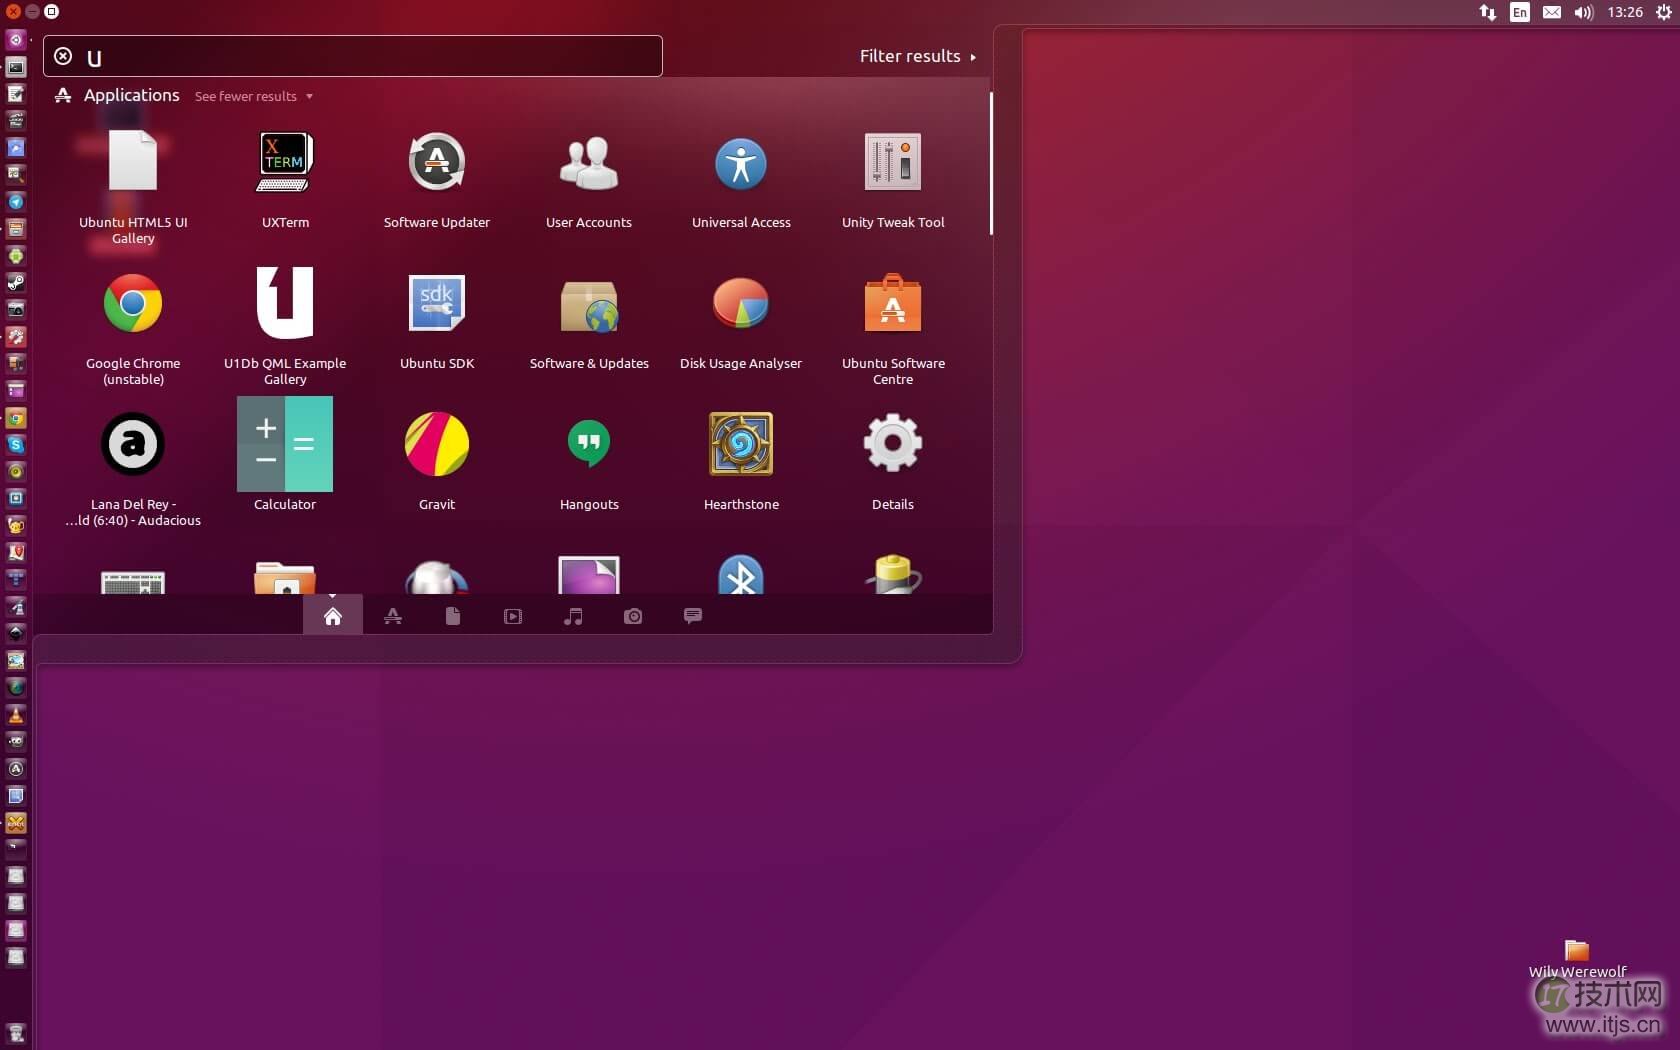Launch Hearthstone game
This screenshot has height=1050, width=1680.
pyautogui.click(x=741, y=460)
